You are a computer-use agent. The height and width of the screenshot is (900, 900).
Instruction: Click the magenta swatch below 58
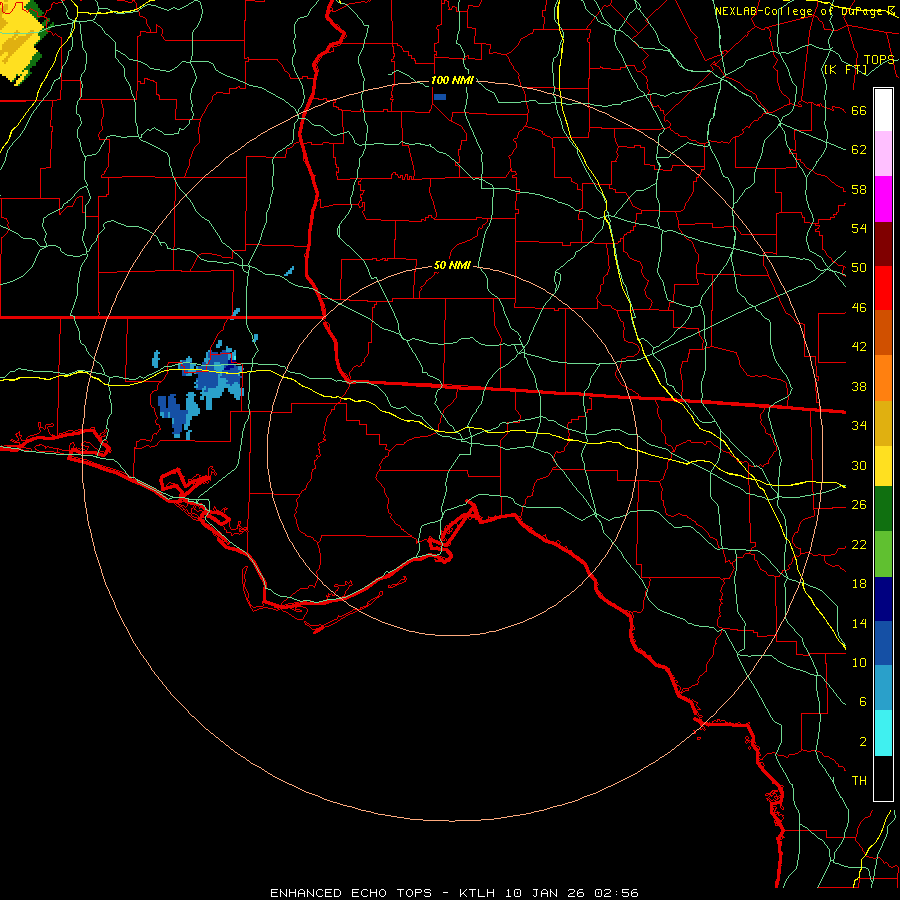pyautogui.click(x=883, y=199)
